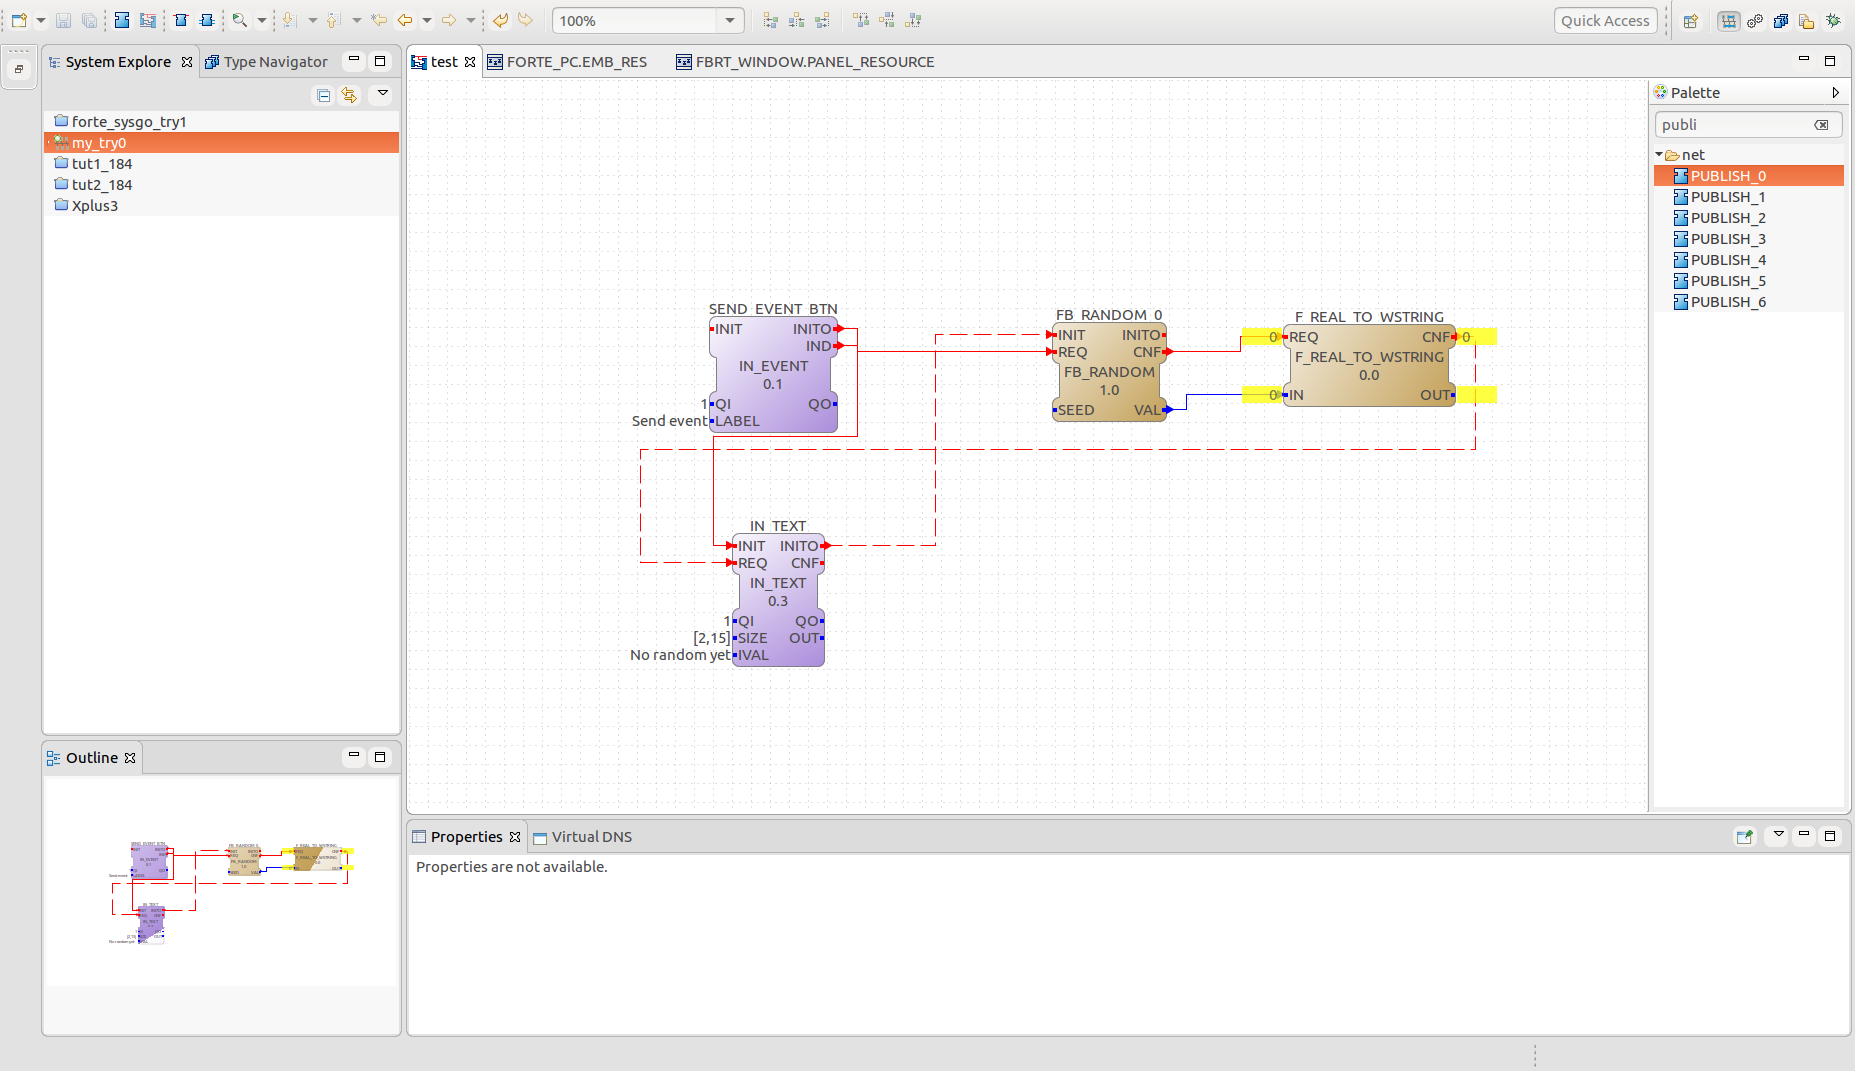Click the Previous Annotation icon

333,20
